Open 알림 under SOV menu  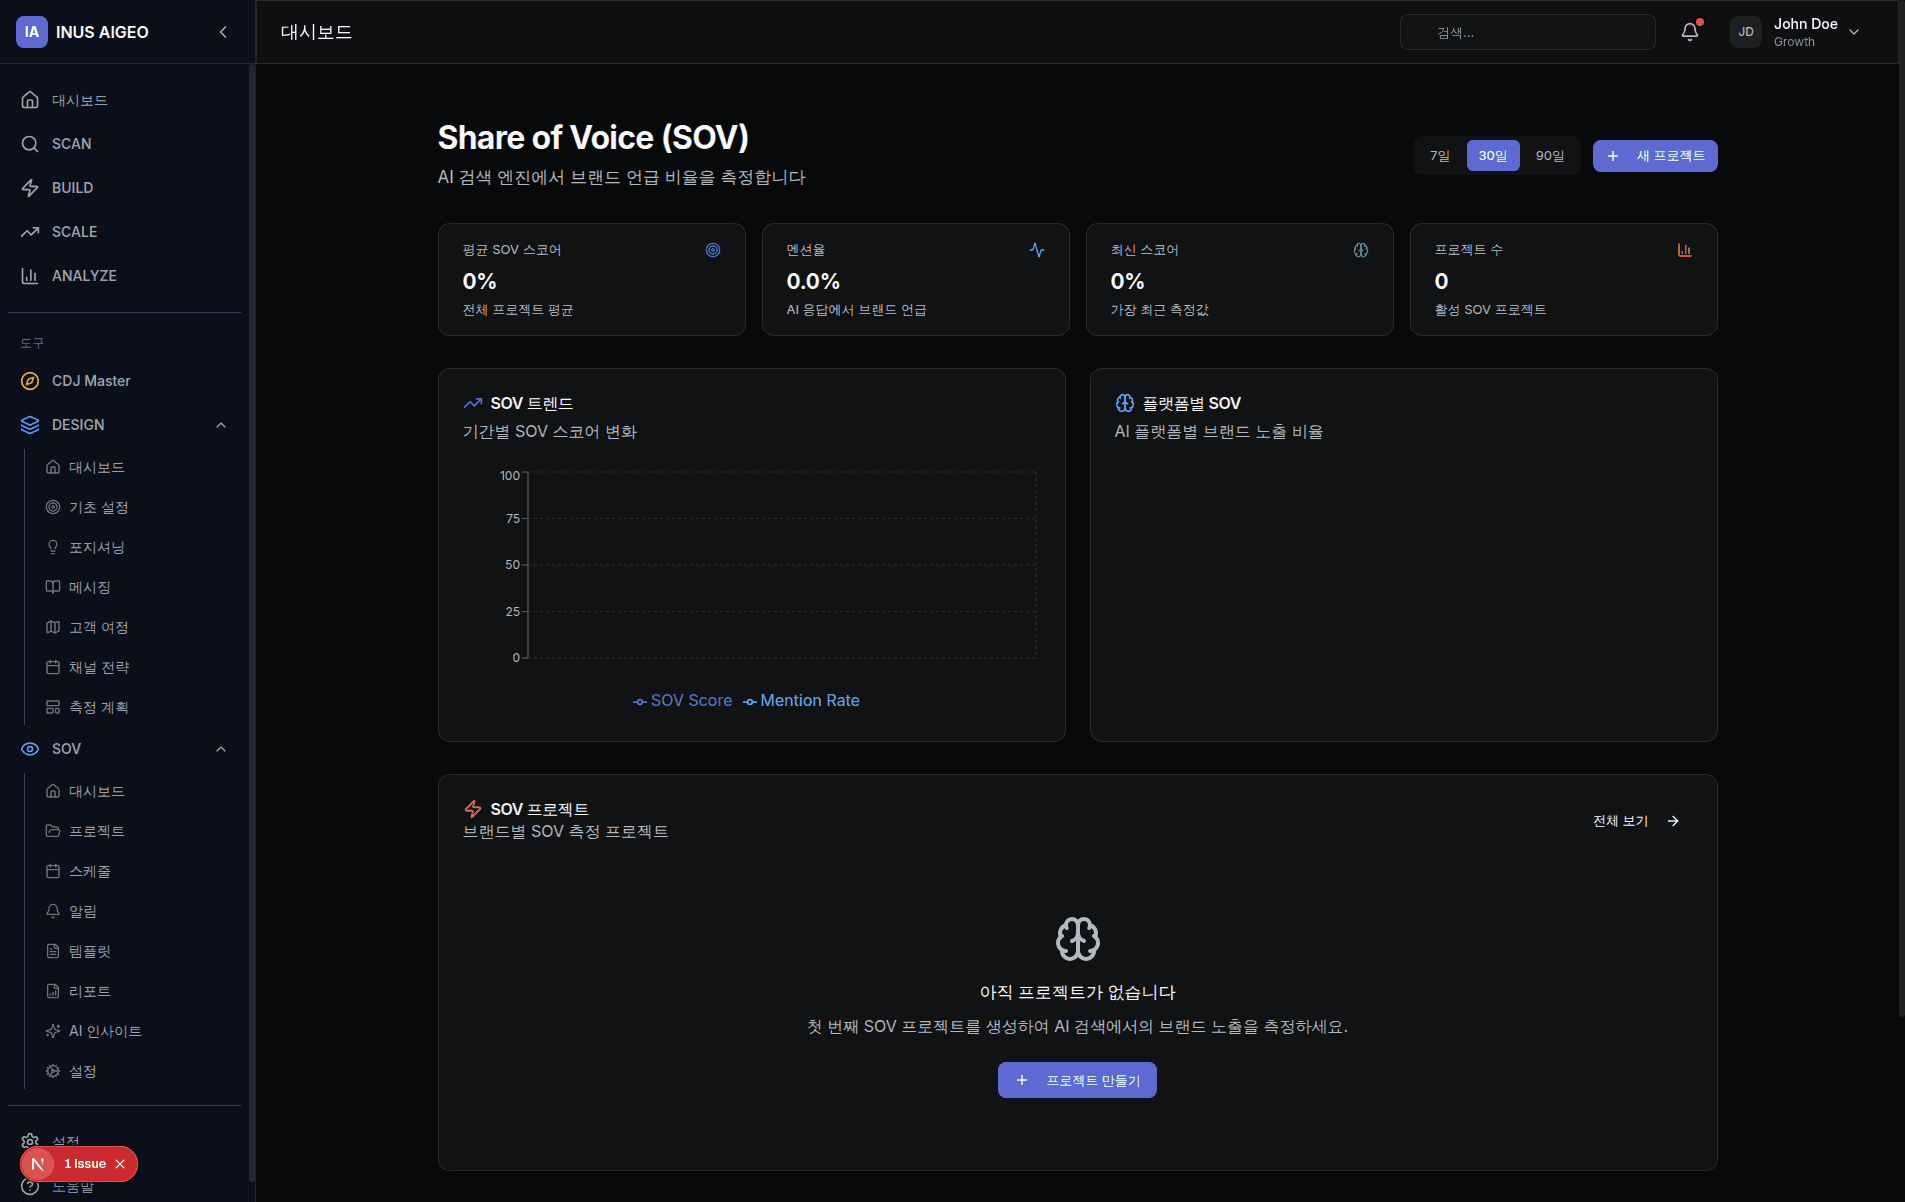(x=83, y=911)
